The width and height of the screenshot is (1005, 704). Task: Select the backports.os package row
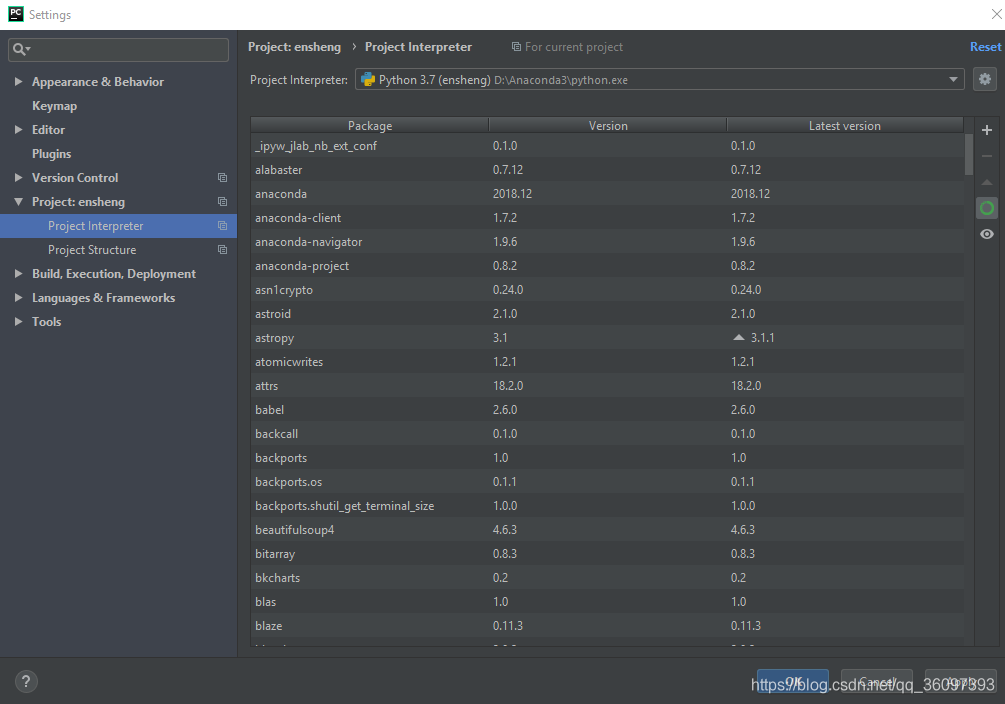tap(607, 482)
